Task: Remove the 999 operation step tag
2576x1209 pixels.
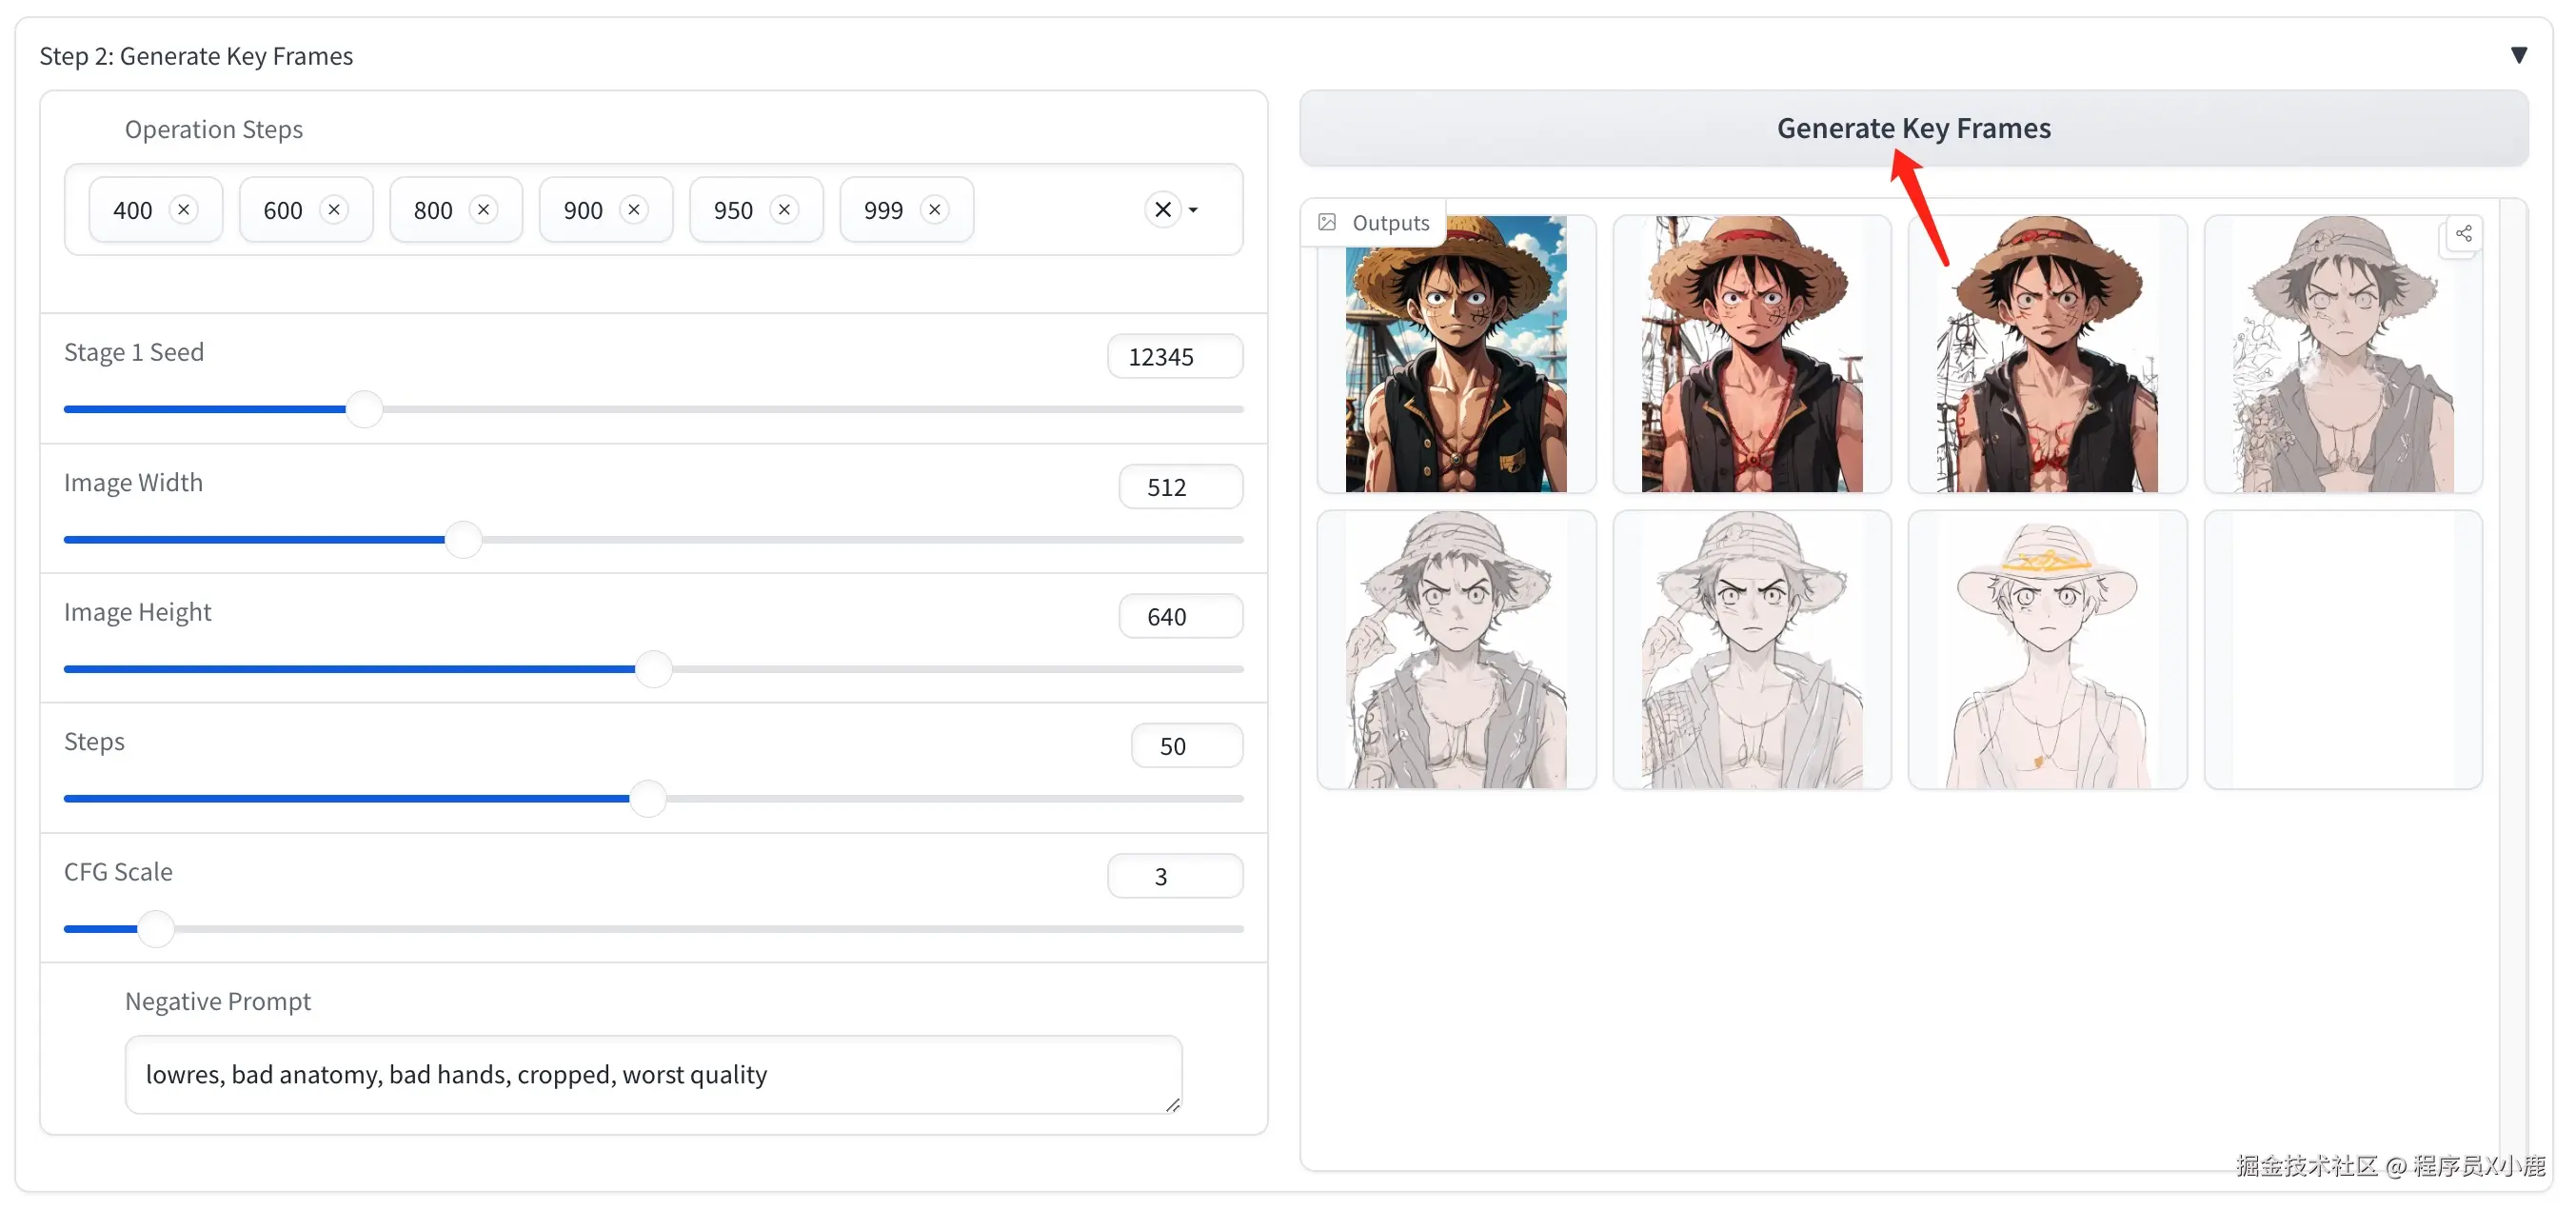Action: (x=935, y=209)
